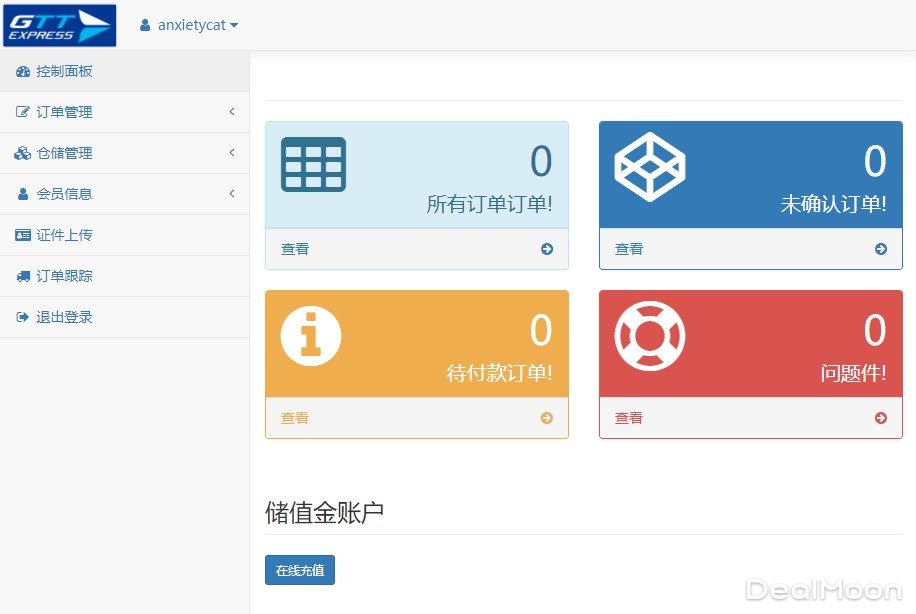
Task: Click 查看 link under 问题件
Action: tap(629, 418)
